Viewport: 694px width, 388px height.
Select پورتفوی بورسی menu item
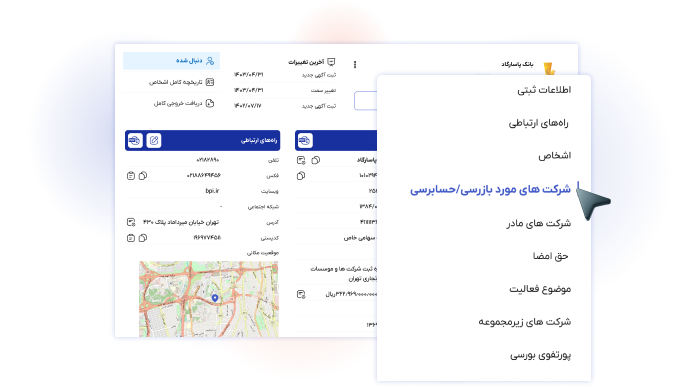coord(540,355)
